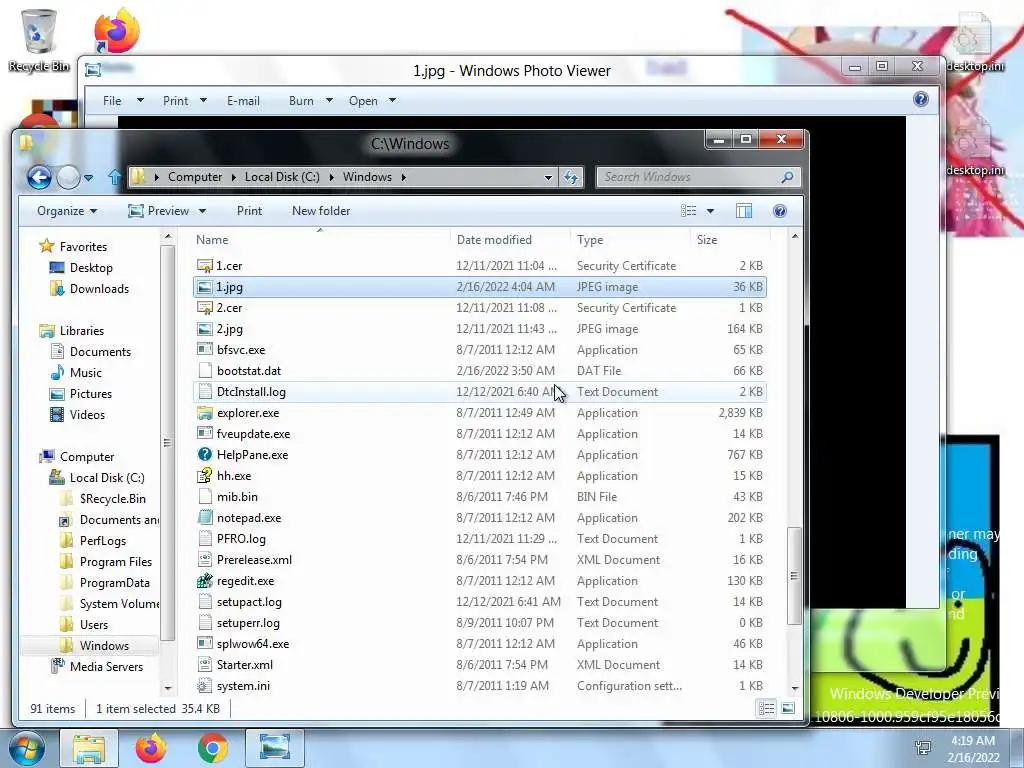The image size is (1024, 768).
Task: Select the notepad.exe icon
Action: pos(205,518)
